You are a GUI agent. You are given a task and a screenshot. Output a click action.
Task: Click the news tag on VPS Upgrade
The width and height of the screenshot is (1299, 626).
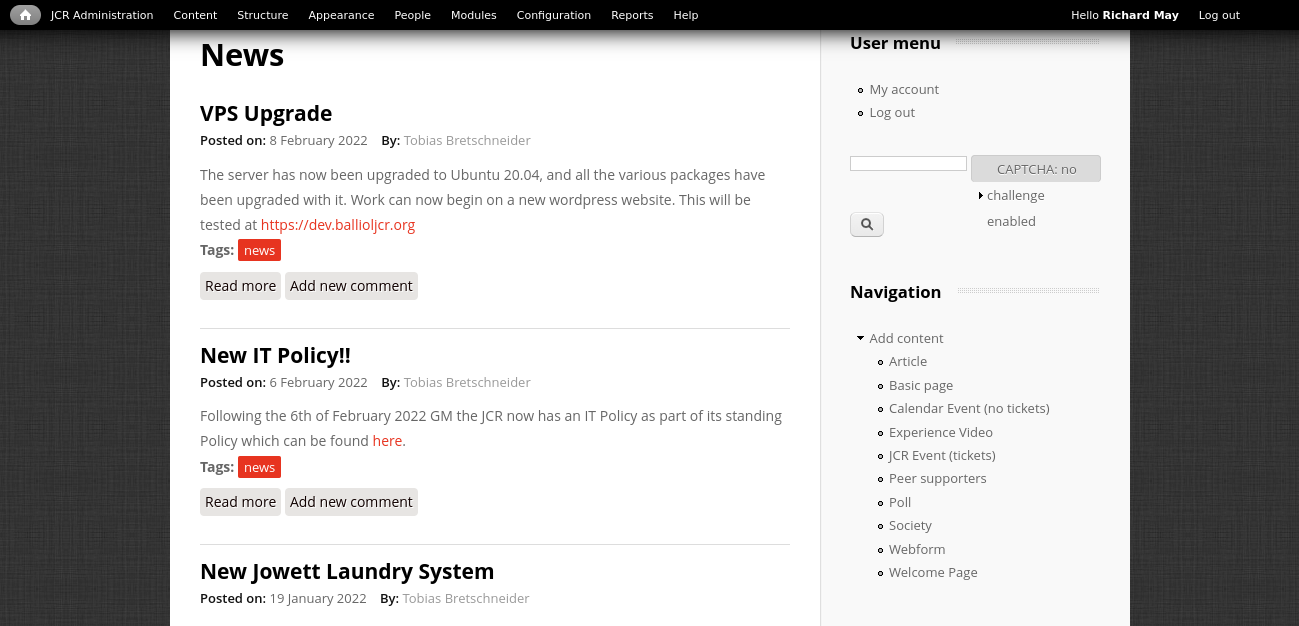(259, 250)
